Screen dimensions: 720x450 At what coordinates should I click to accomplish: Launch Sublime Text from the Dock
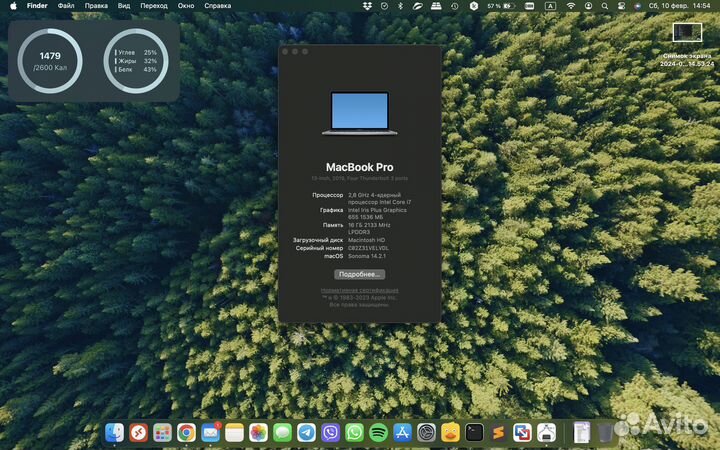pos(498,433)
